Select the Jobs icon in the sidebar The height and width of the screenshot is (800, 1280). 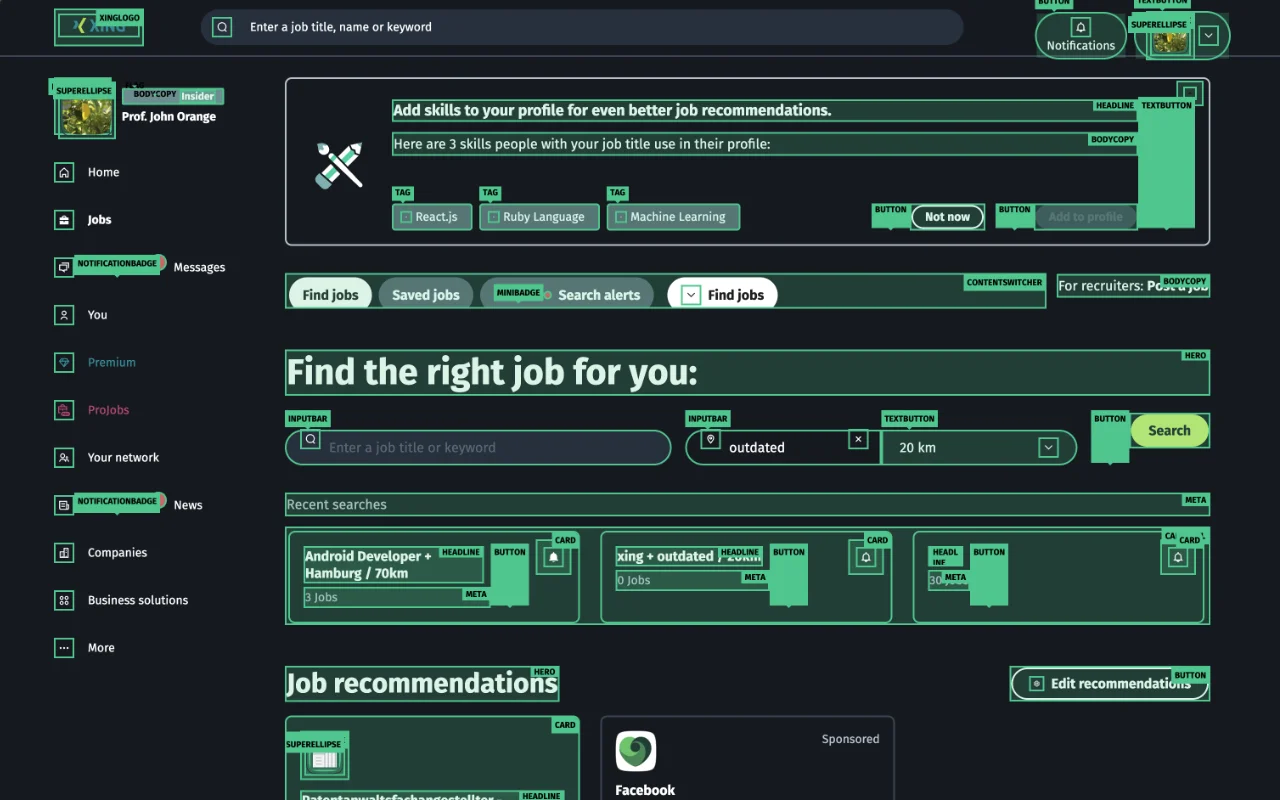coord(63,219)
